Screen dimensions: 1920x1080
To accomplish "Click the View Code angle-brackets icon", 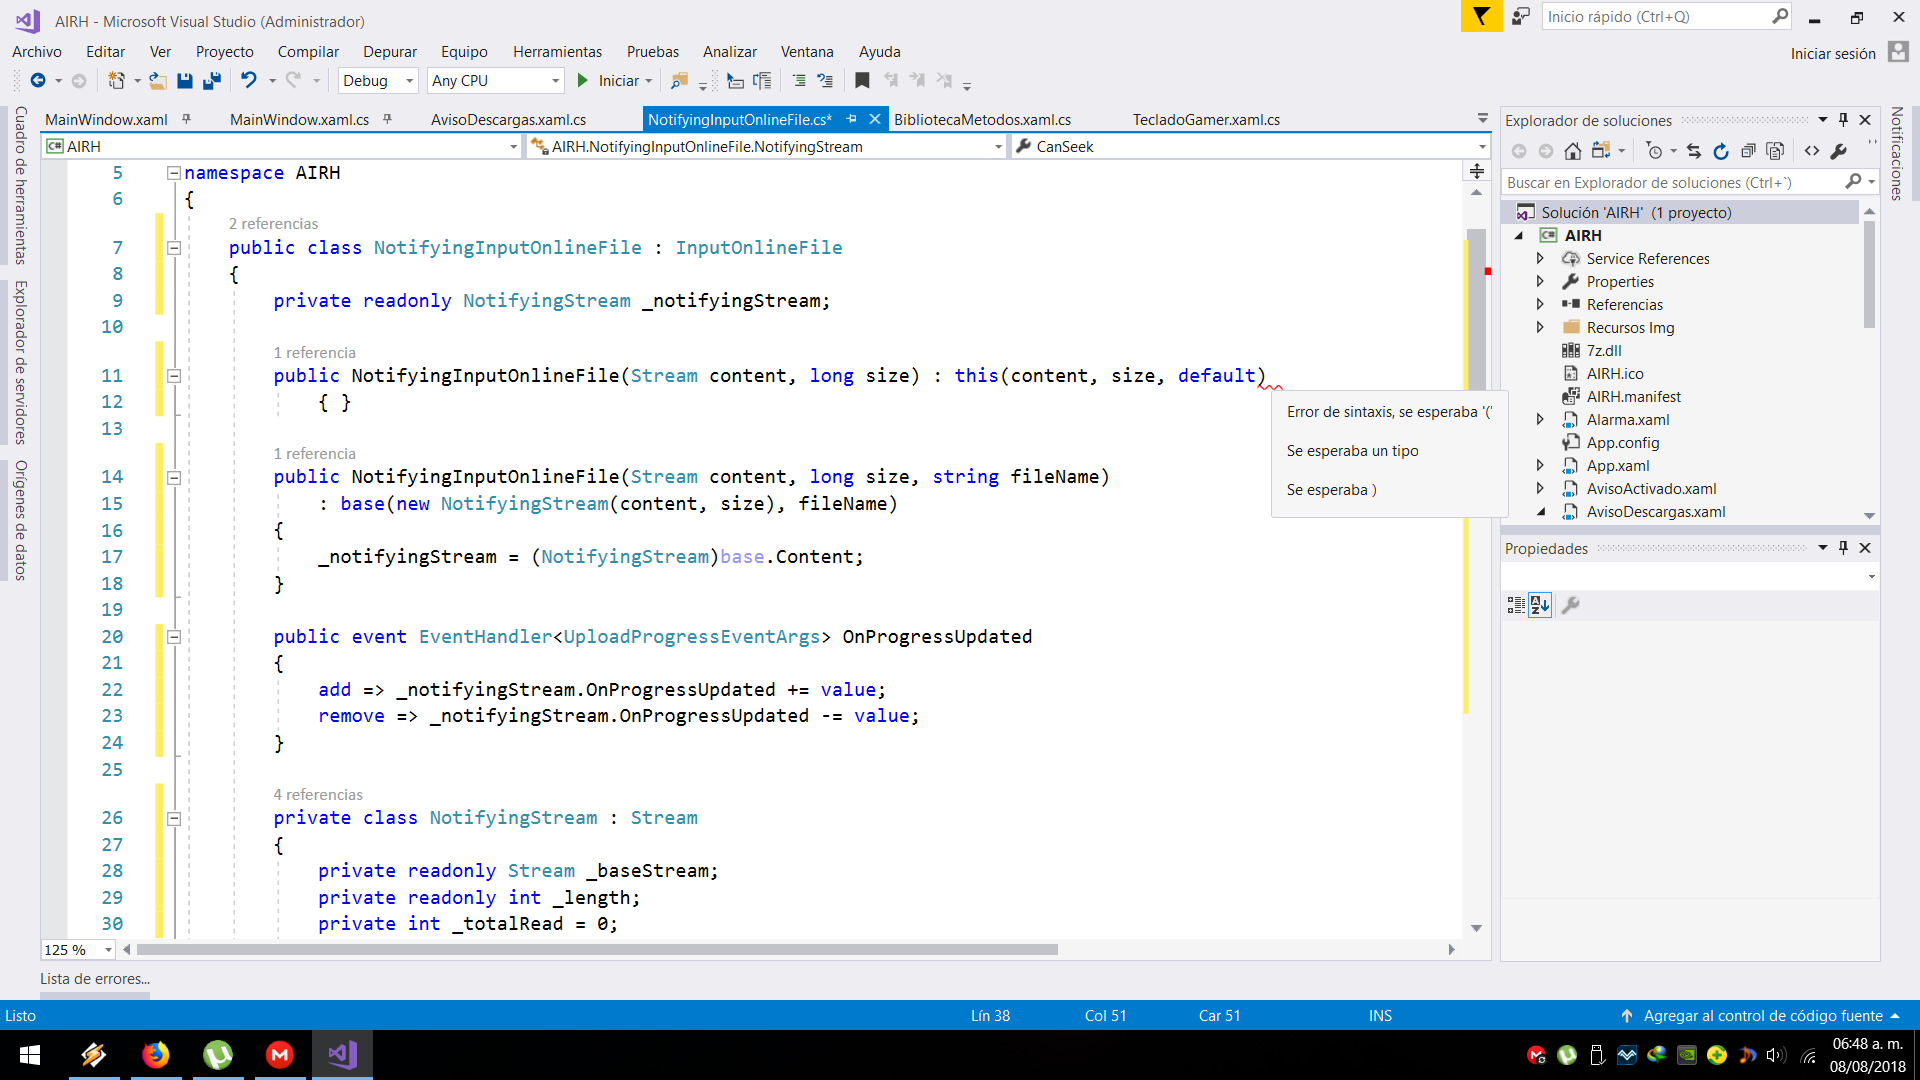I will 1813,151.
